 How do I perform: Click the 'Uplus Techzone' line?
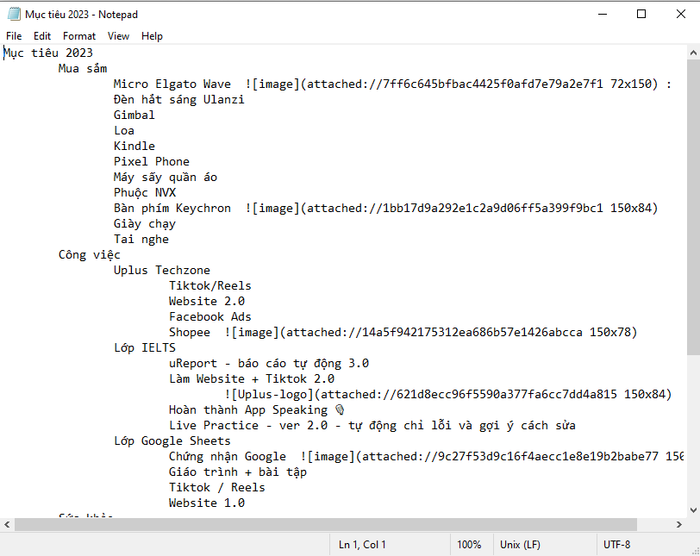tap(162, 270)
